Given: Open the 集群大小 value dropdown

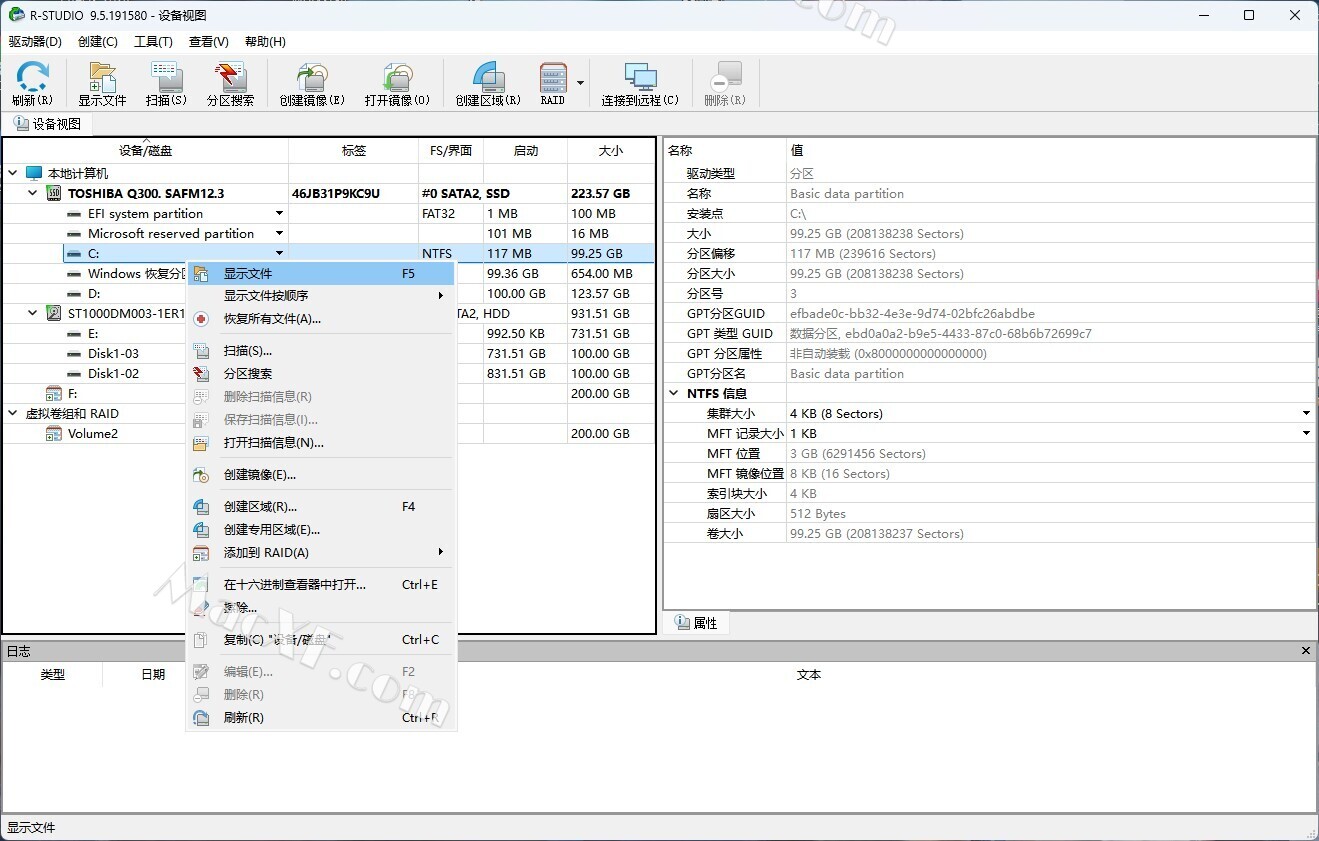Looking at the screenshot, I should [x=1306, y=413].
